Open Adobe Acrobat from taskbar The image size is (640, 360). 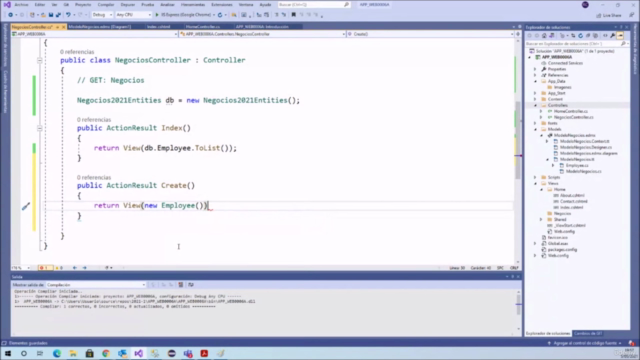pos(204,353)
